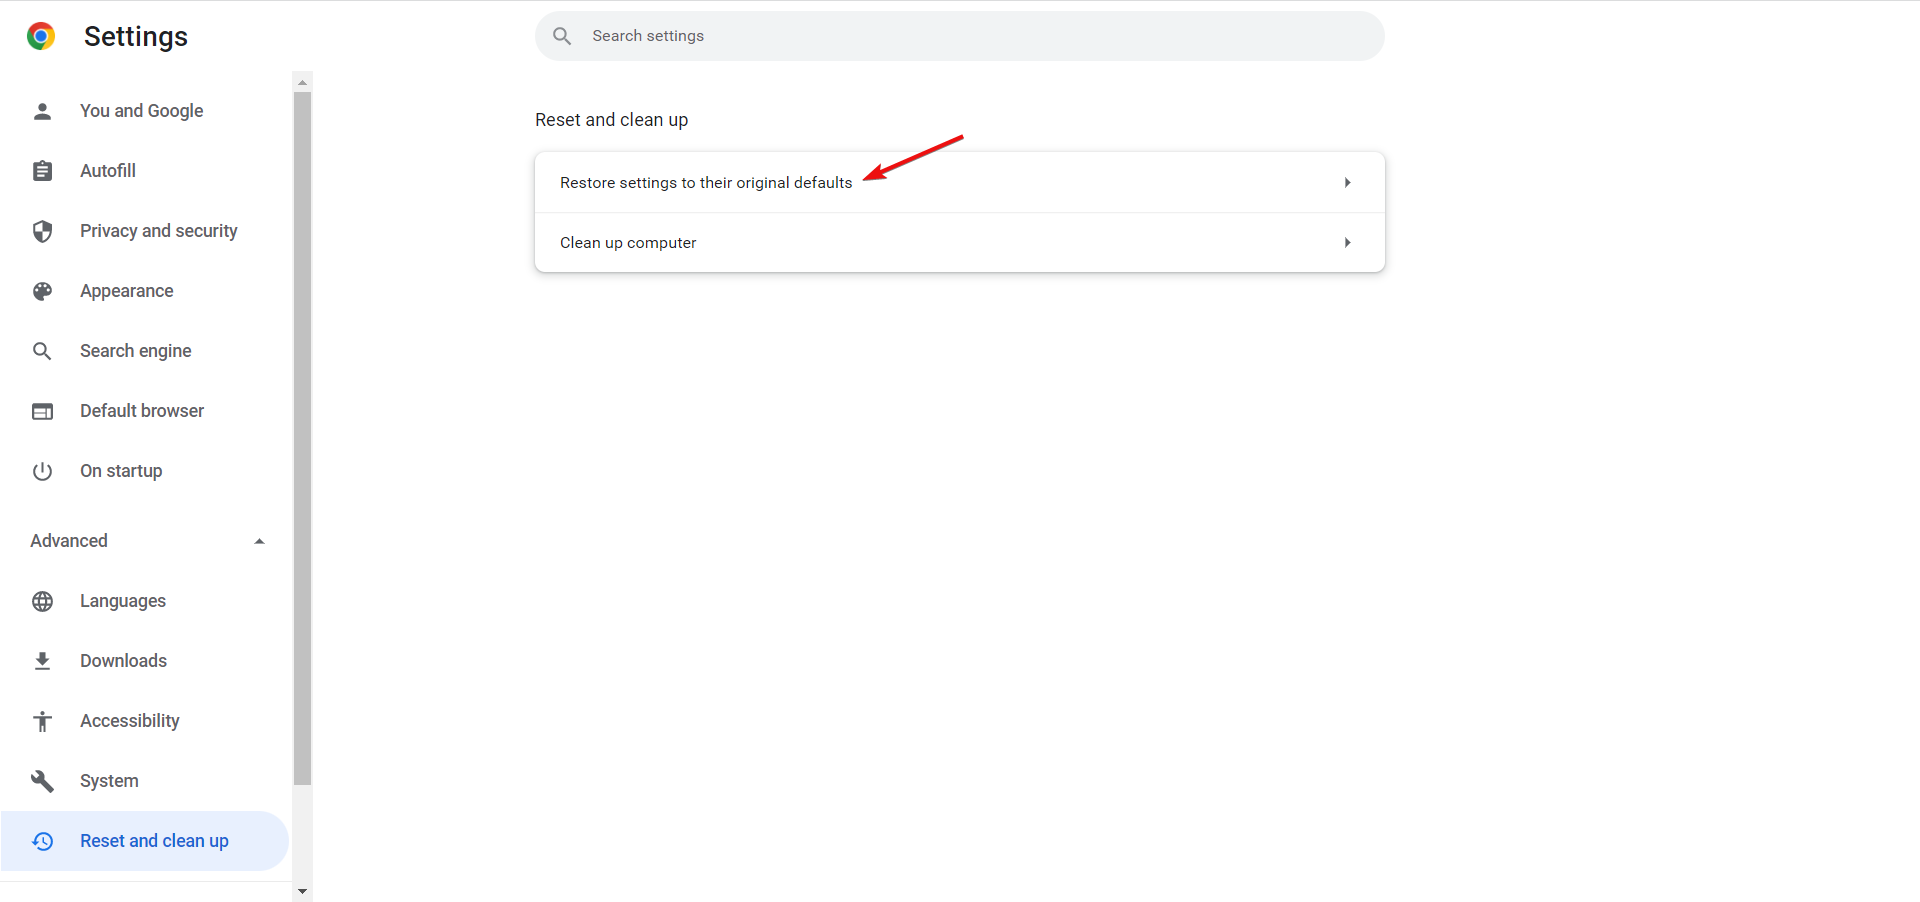1920x902 pixels.
Task: Click the Accessibility figure icon
Action: pyautogui.click(x=42, y=721)
